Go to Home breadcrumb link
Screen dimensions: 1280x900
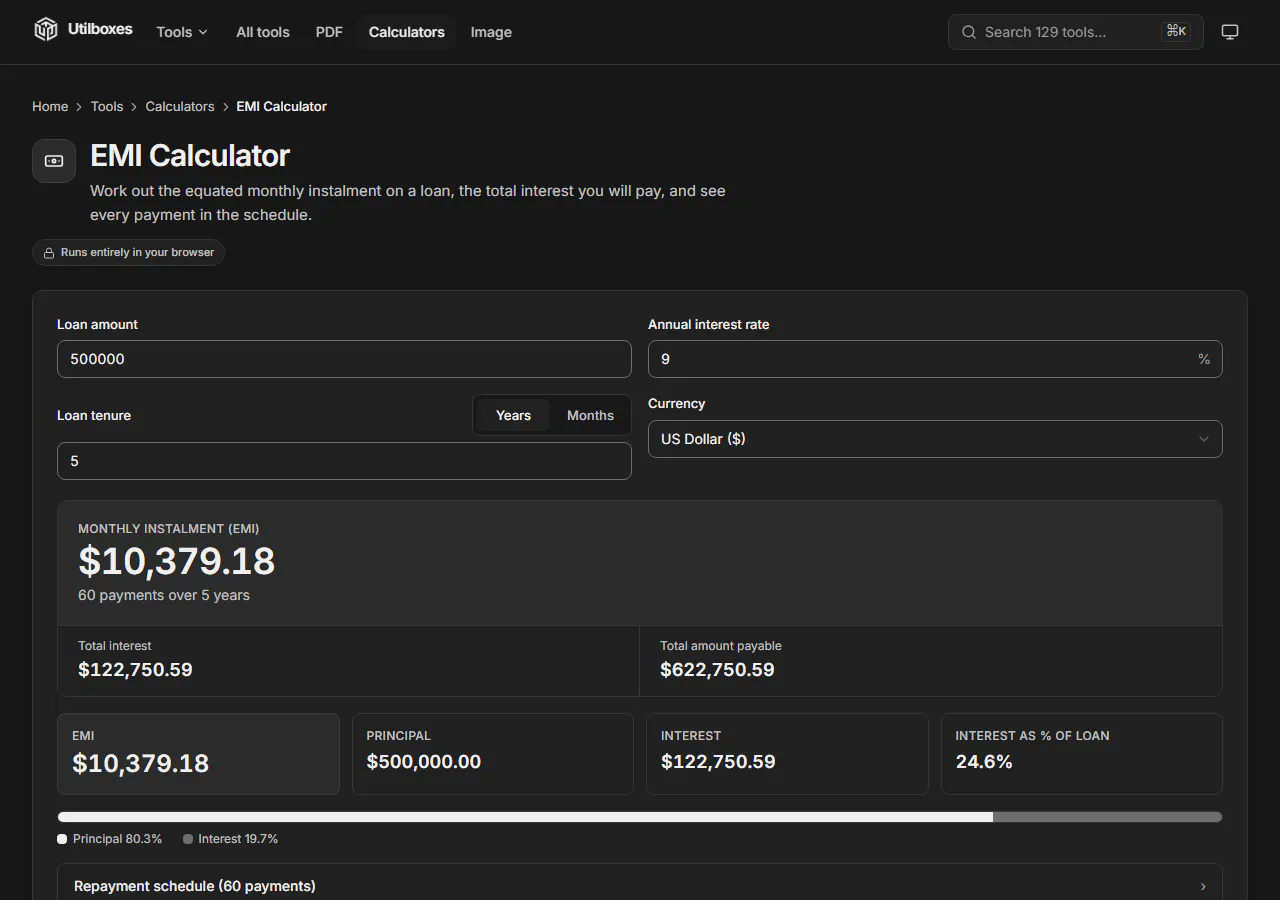pos(50,106)
